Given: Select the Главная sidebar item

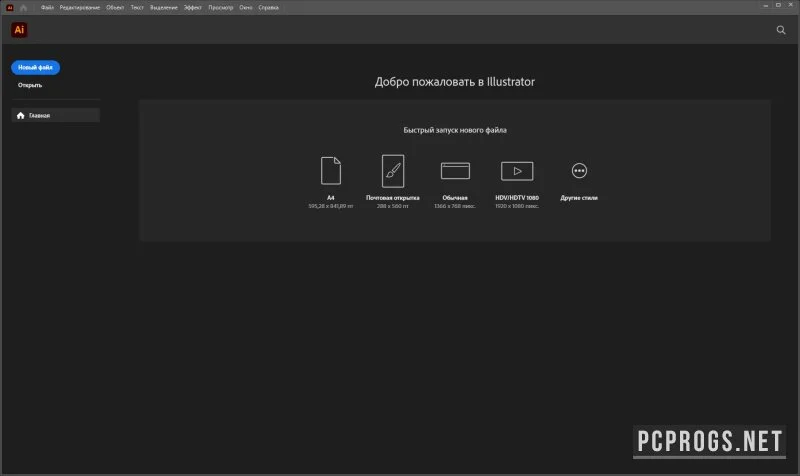Looking at the screenshot, I should coord(56,115).
